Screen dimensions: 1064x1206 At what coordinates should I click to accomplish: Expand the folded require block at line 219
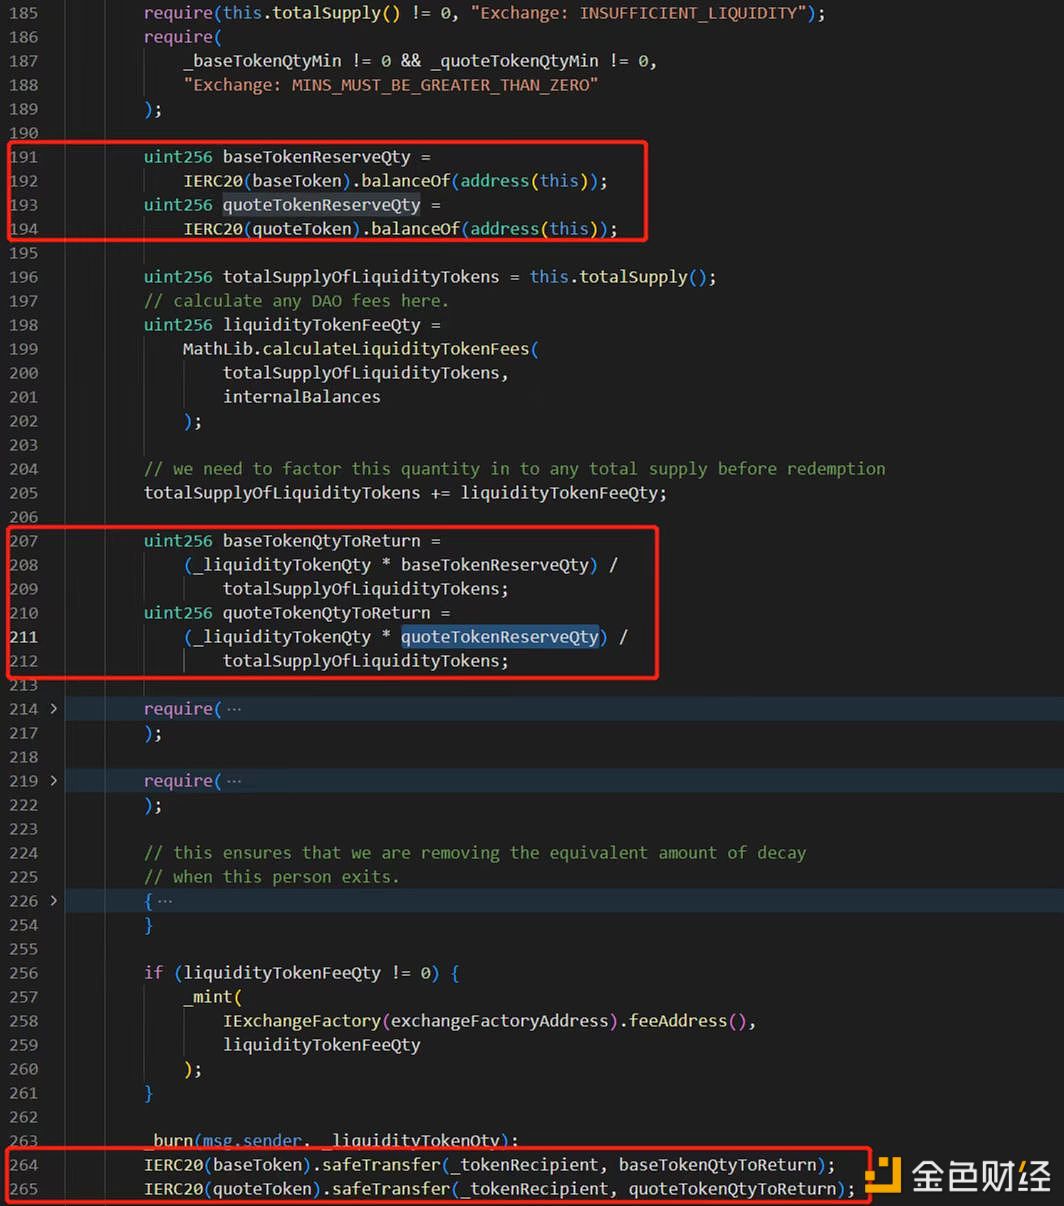53,781
